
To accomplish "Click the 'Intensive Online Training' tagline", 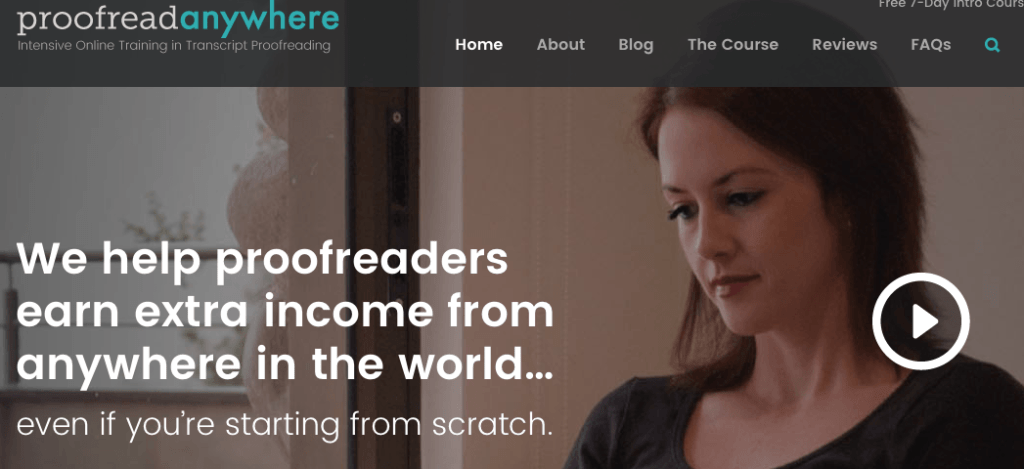I will [174, 46].
